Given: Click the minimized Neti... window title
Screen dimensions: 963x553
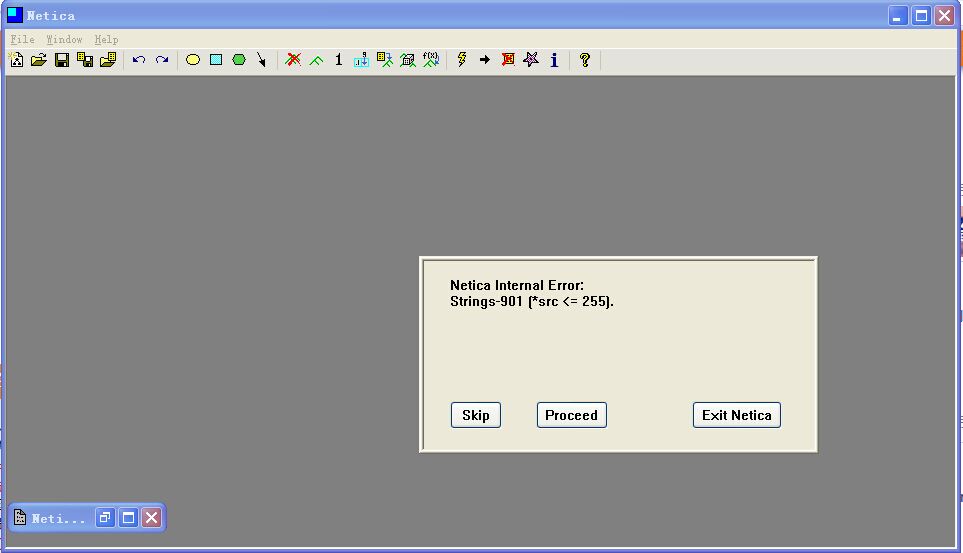Looking at the screenshot, I should (x=58, y=519).
